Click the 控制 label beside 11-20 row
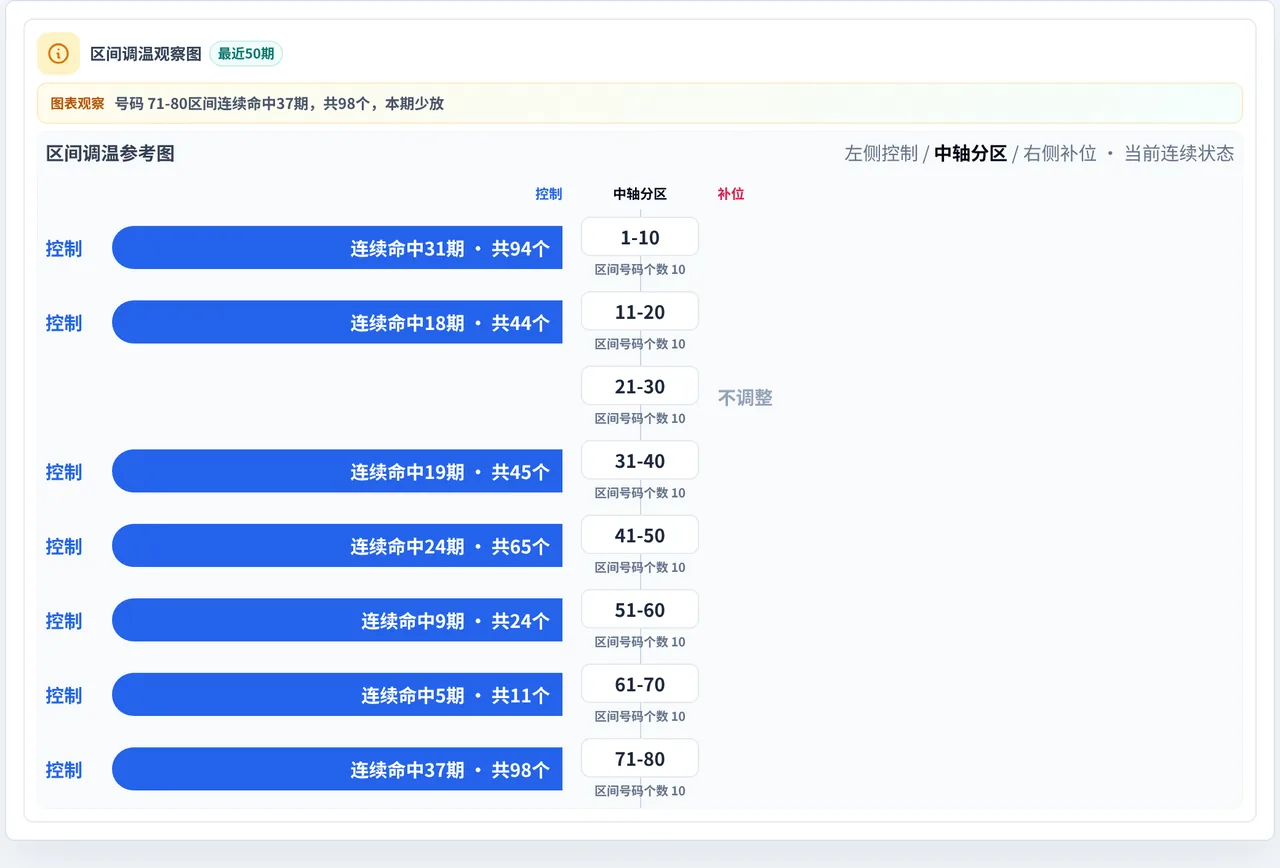The width and height of the screenshot is (1280, 868). click(64, 323)
